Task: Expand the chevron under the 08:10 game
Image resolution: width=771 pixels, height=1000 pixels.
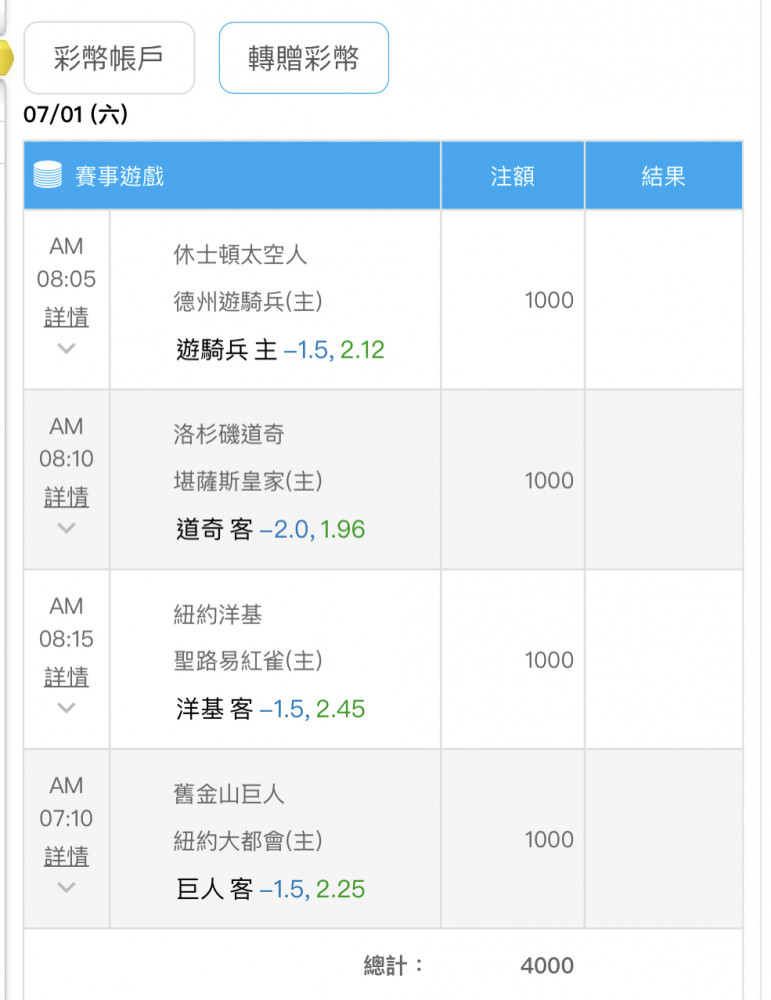Action: pyautogui.click(x=66, y=528)
